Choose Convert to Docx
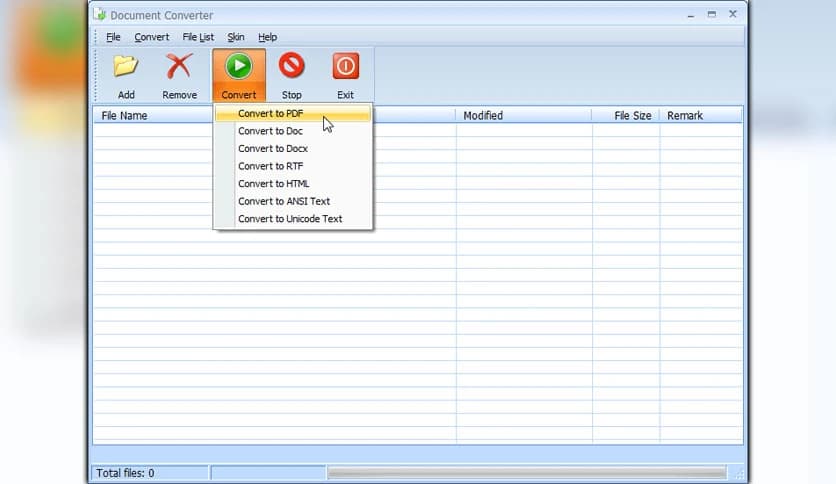Screen dimensions: 836x484 293,149
